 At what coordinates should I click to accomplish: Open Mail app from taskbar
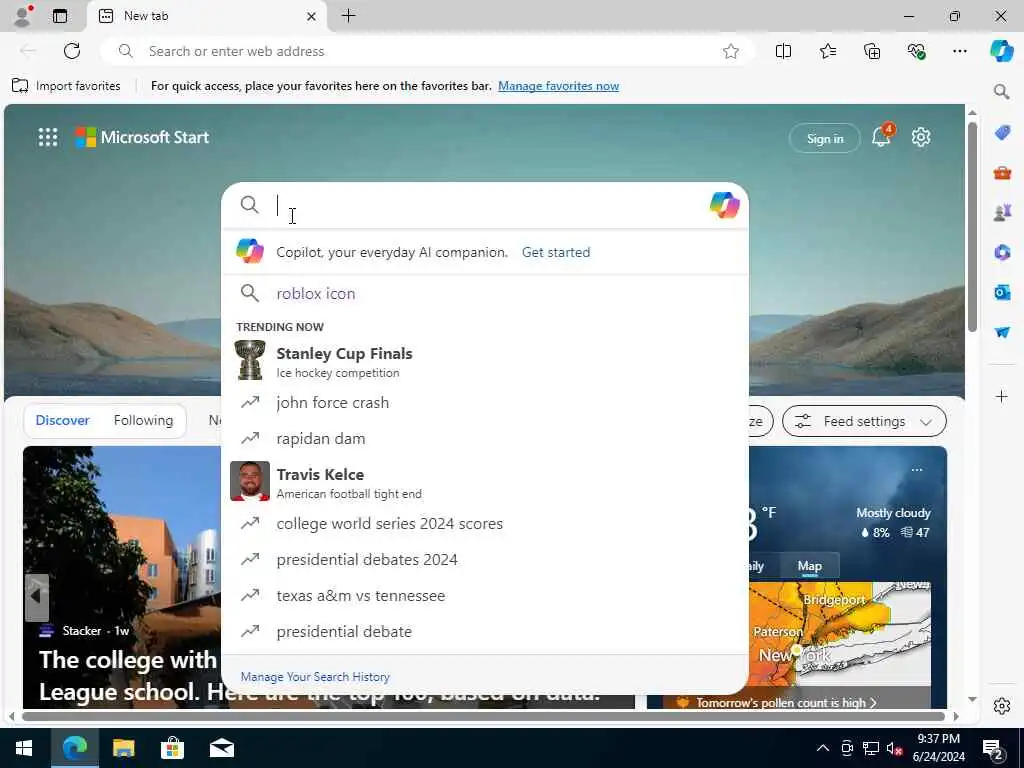pos(221,748)
